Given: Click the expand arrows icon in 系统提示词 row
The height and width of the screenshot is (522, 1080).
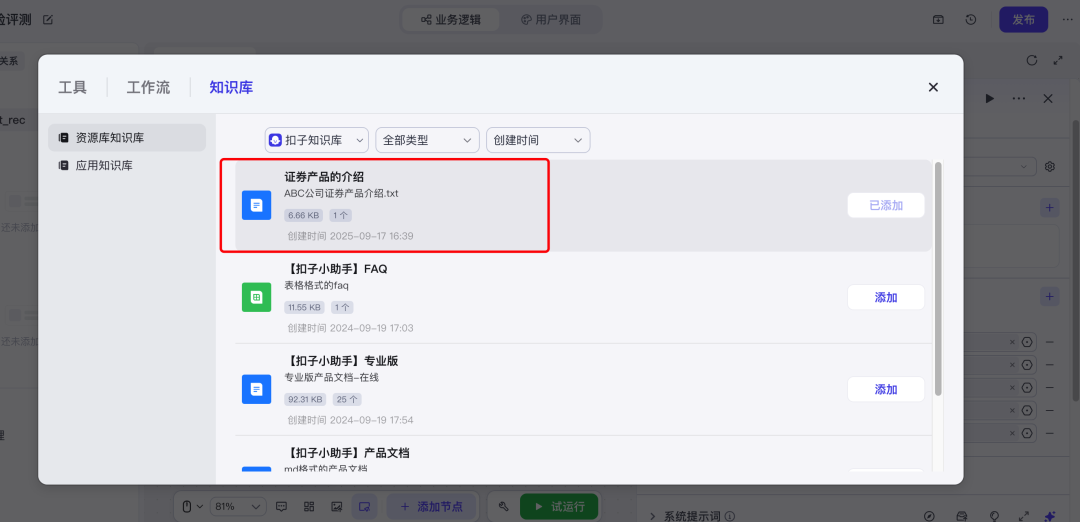Looking at the screenshot, I should 1024,516.
